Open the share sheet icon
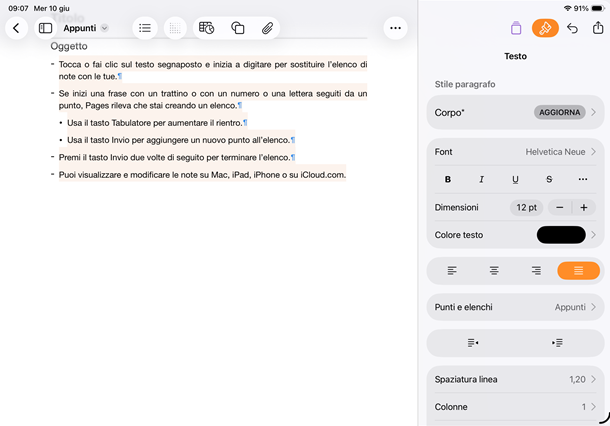 [x=598, y=28]
